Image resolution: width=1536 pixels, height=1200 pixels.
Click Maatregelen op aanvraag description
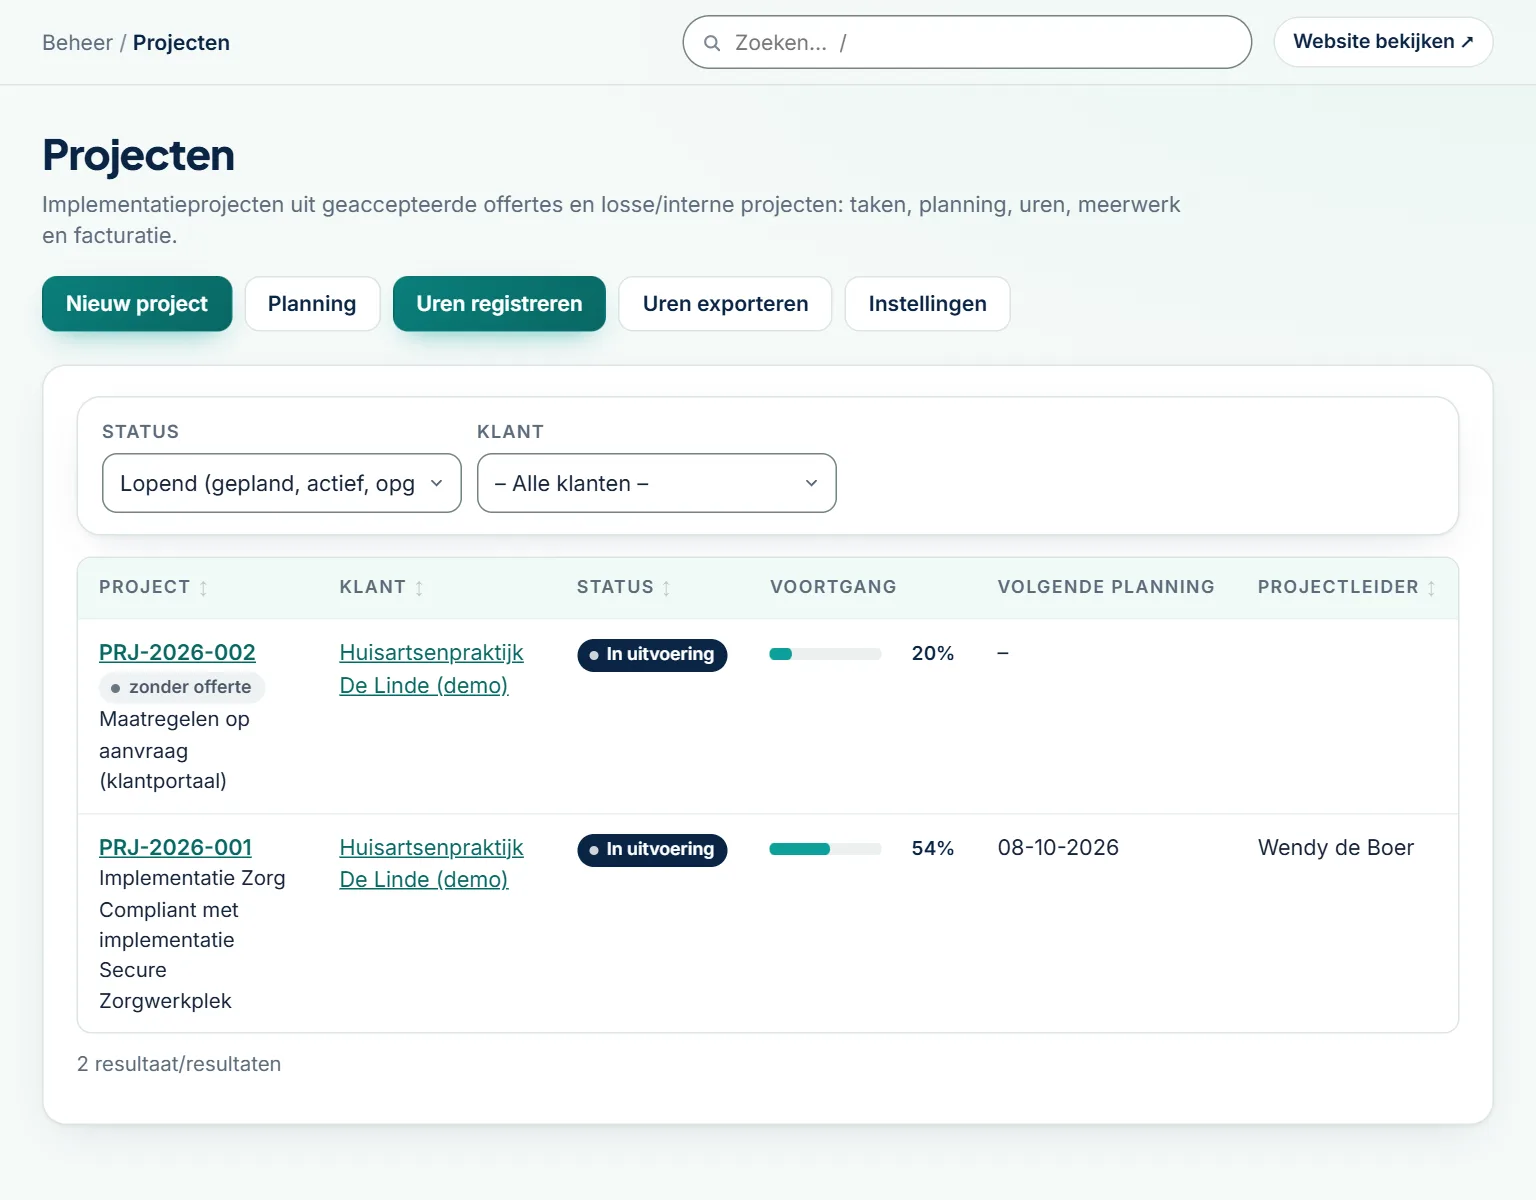(x=174, y=750)
